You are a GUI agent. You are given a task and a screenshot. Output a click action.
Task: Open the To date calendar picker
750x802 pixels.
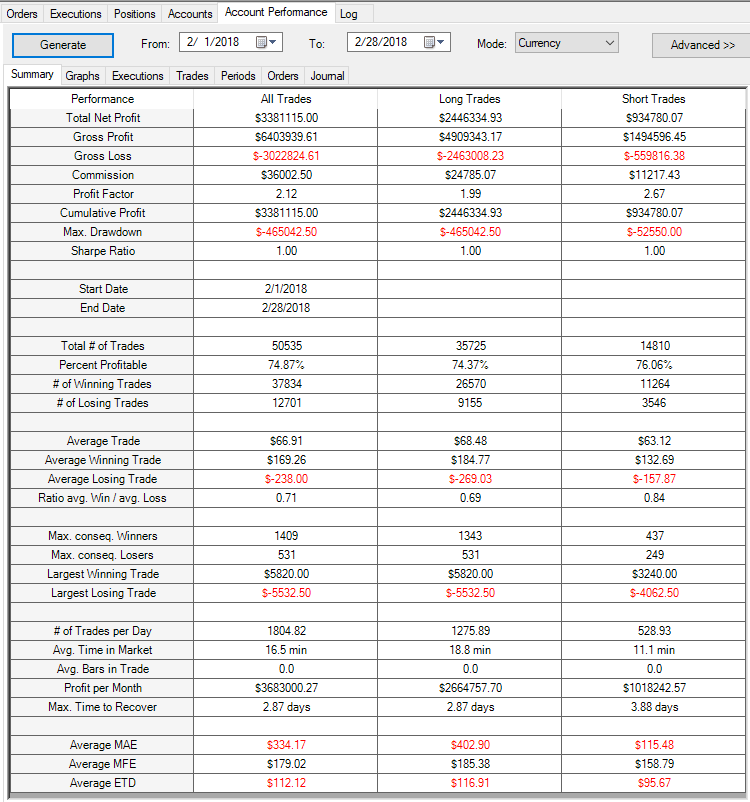tap(434, 42)
